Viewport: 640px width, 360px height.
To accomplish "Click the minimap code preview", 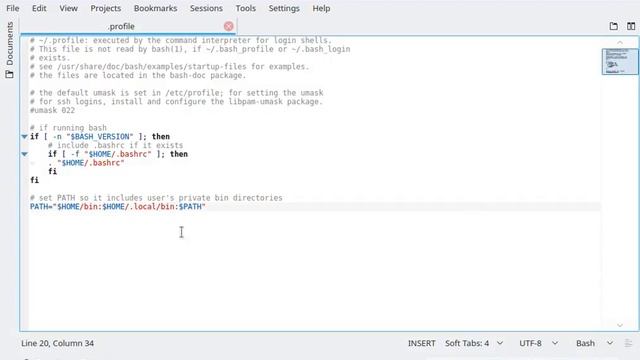I will tap(620, 62).
